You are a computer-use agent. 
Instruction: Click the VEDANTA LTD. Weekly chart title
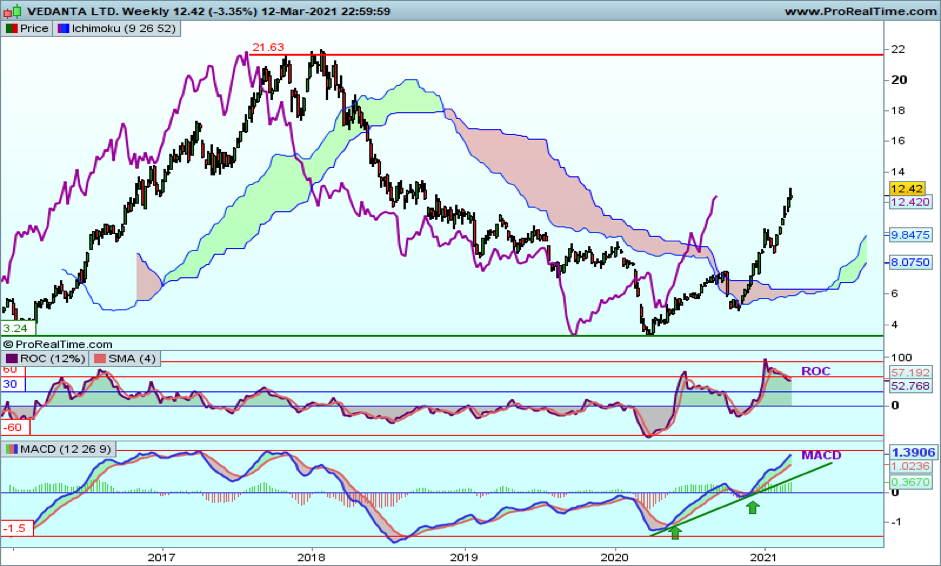pos(208,11)
